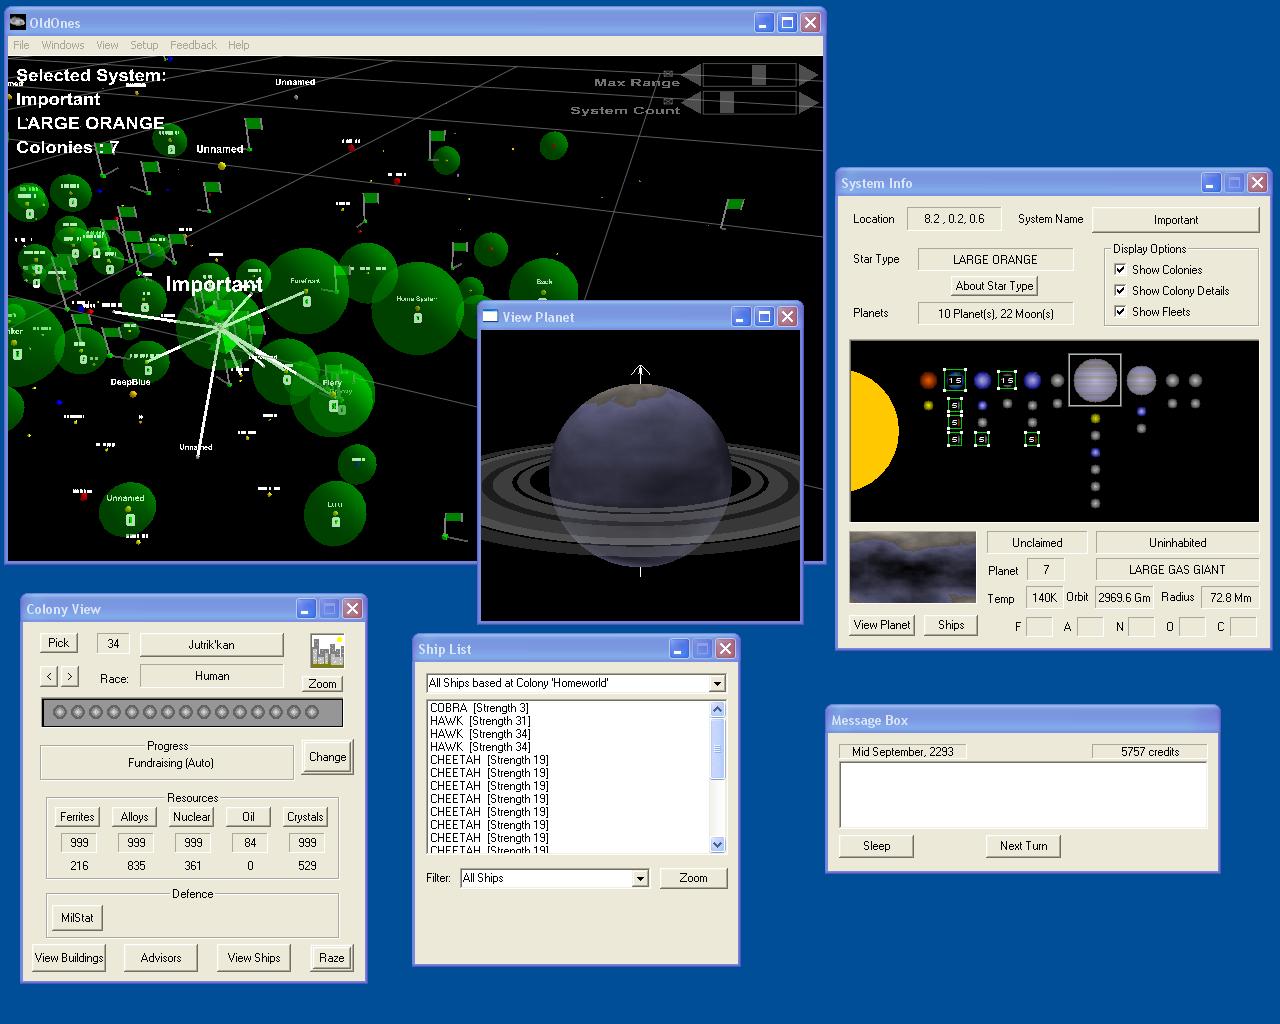Expand the ships-based-at-colony dropdown

pyautogui.click(x=717, y=684)
